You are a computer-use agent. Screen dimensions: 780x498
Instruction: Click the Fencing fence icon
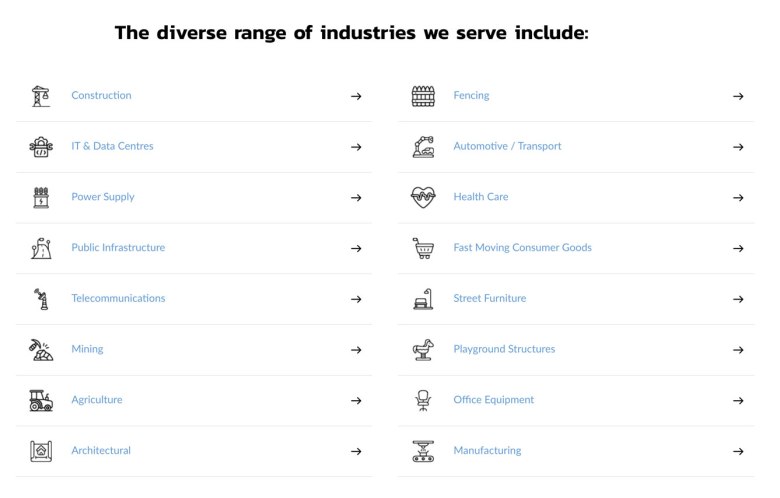coord(423,96)
